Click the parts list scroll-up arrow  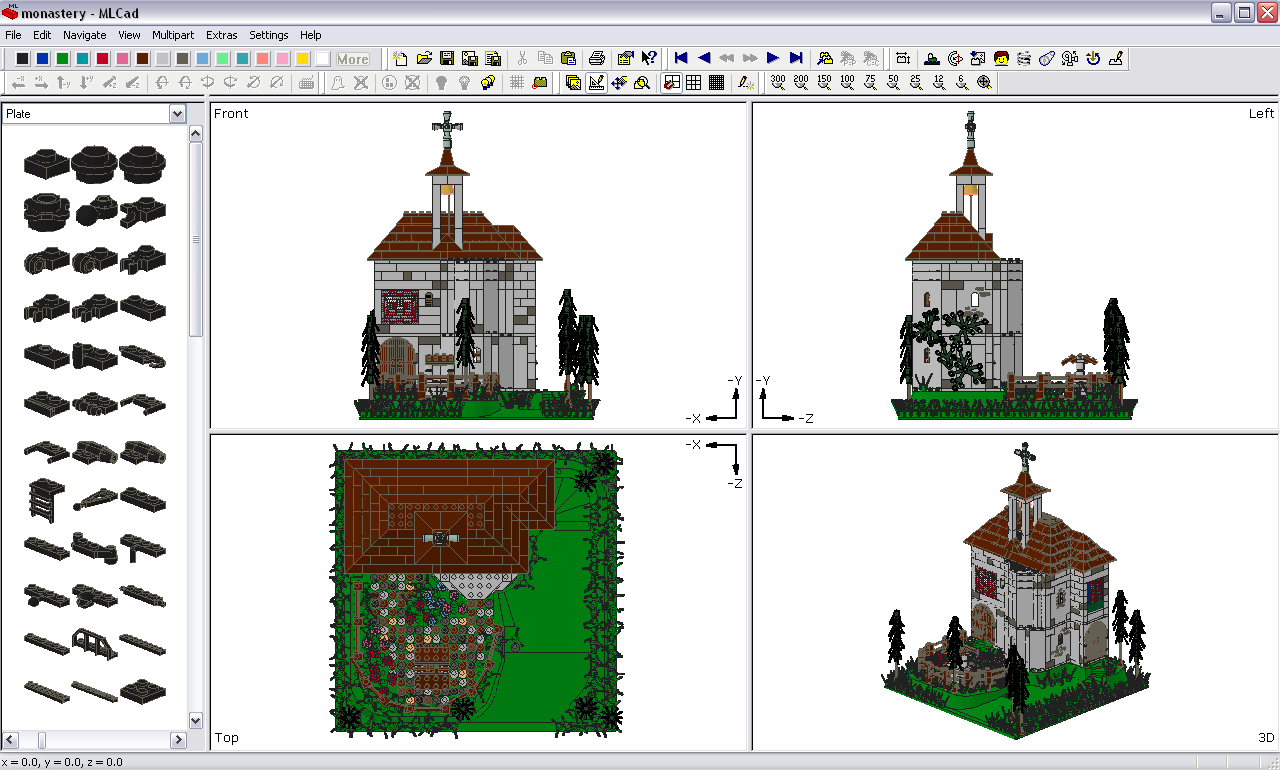click(196, 135)
